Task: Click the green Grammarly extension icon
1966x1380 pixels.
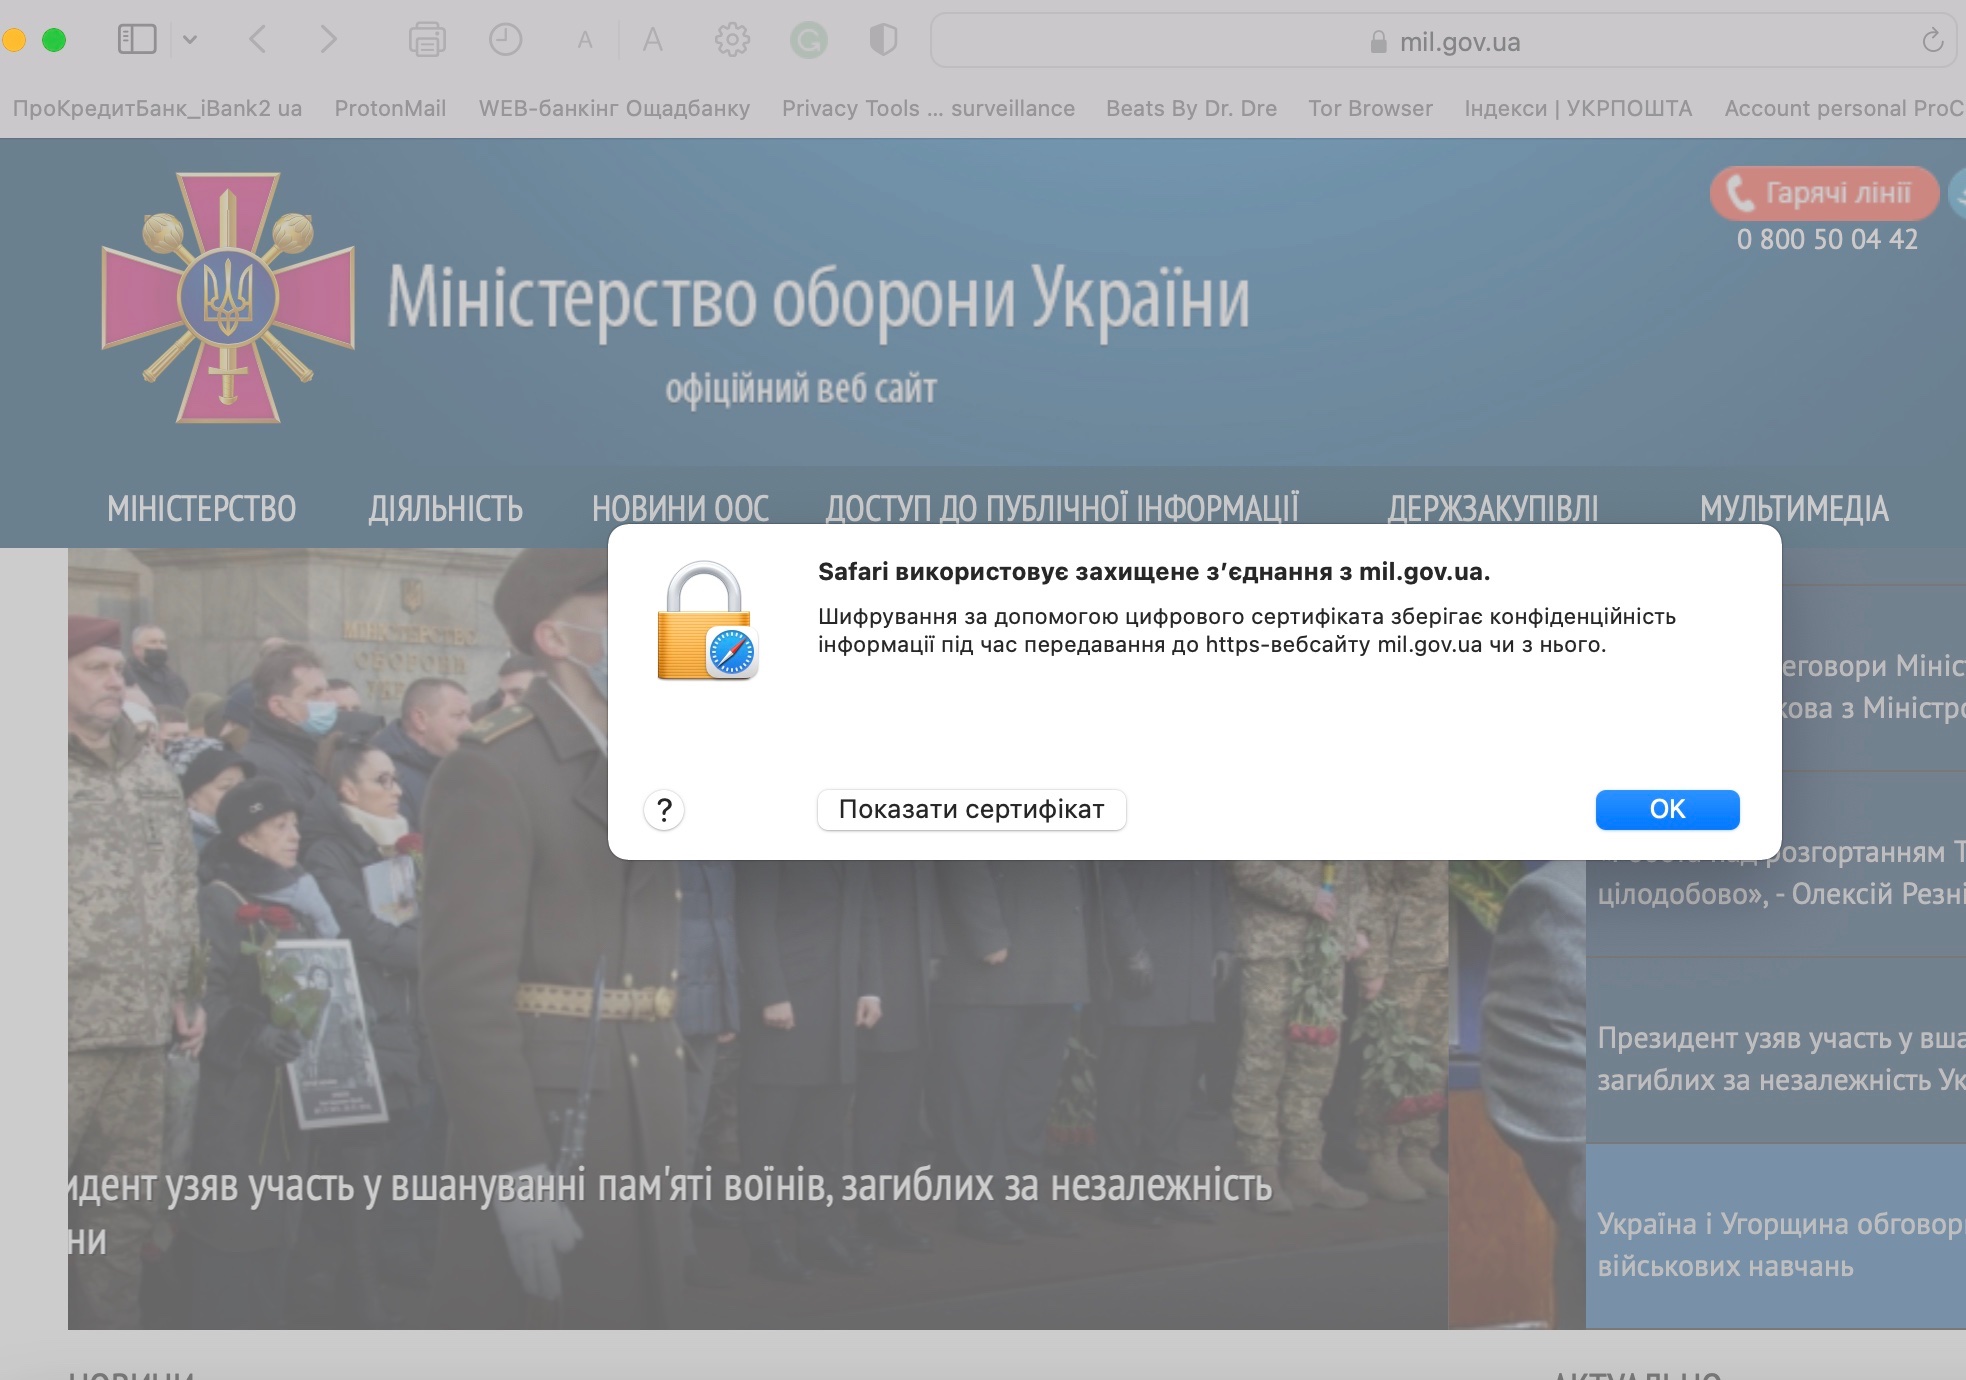Action: pos(808,40)
